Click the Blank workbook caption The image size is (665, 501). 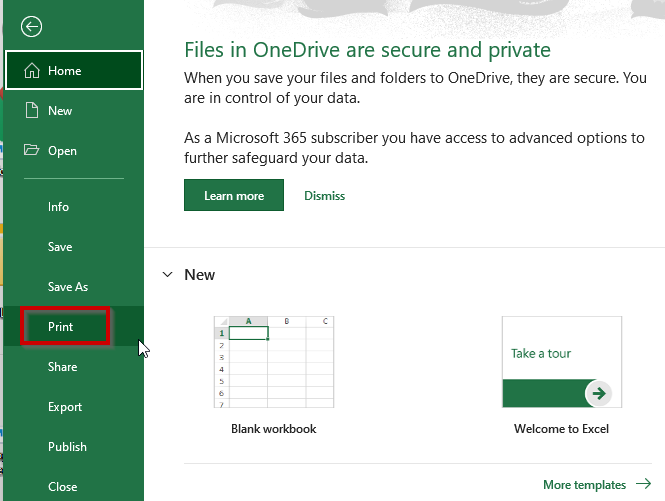[x=274, y=429]
